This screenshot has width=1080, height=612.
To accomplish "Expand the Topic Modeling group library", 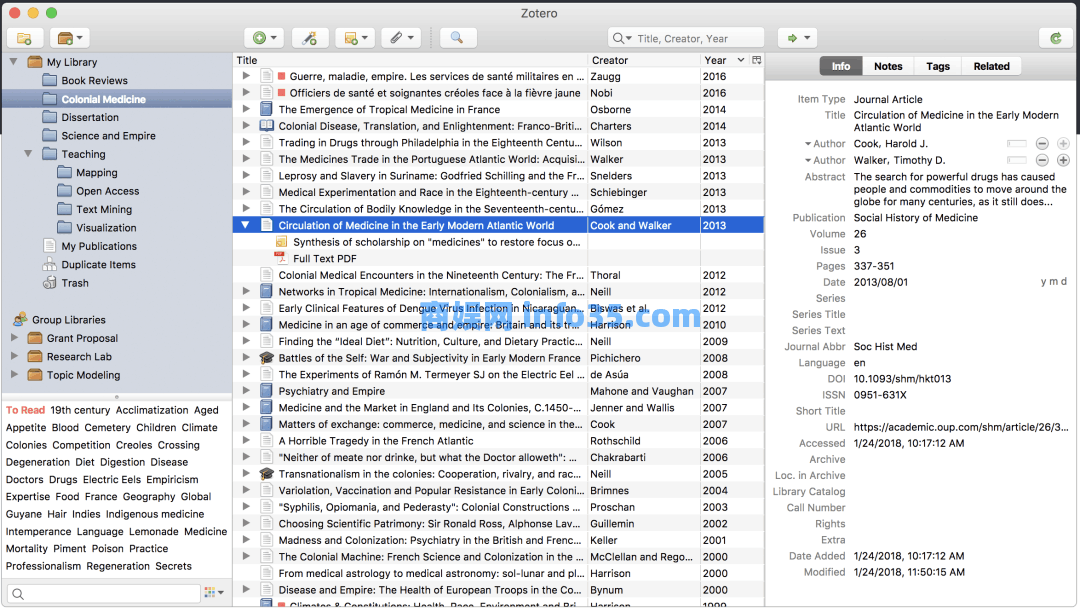I will 14,374.
